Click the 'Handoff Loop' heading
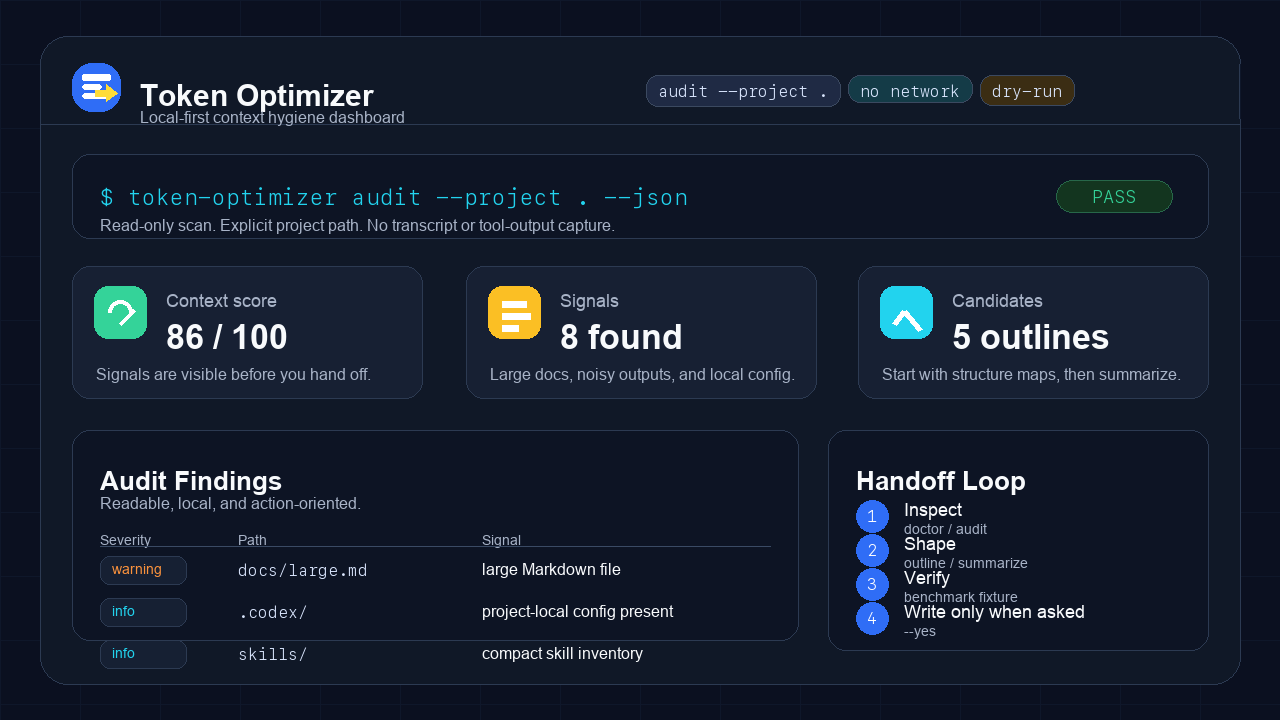Viewport: 1280px width, 720px height. point(941,481)
